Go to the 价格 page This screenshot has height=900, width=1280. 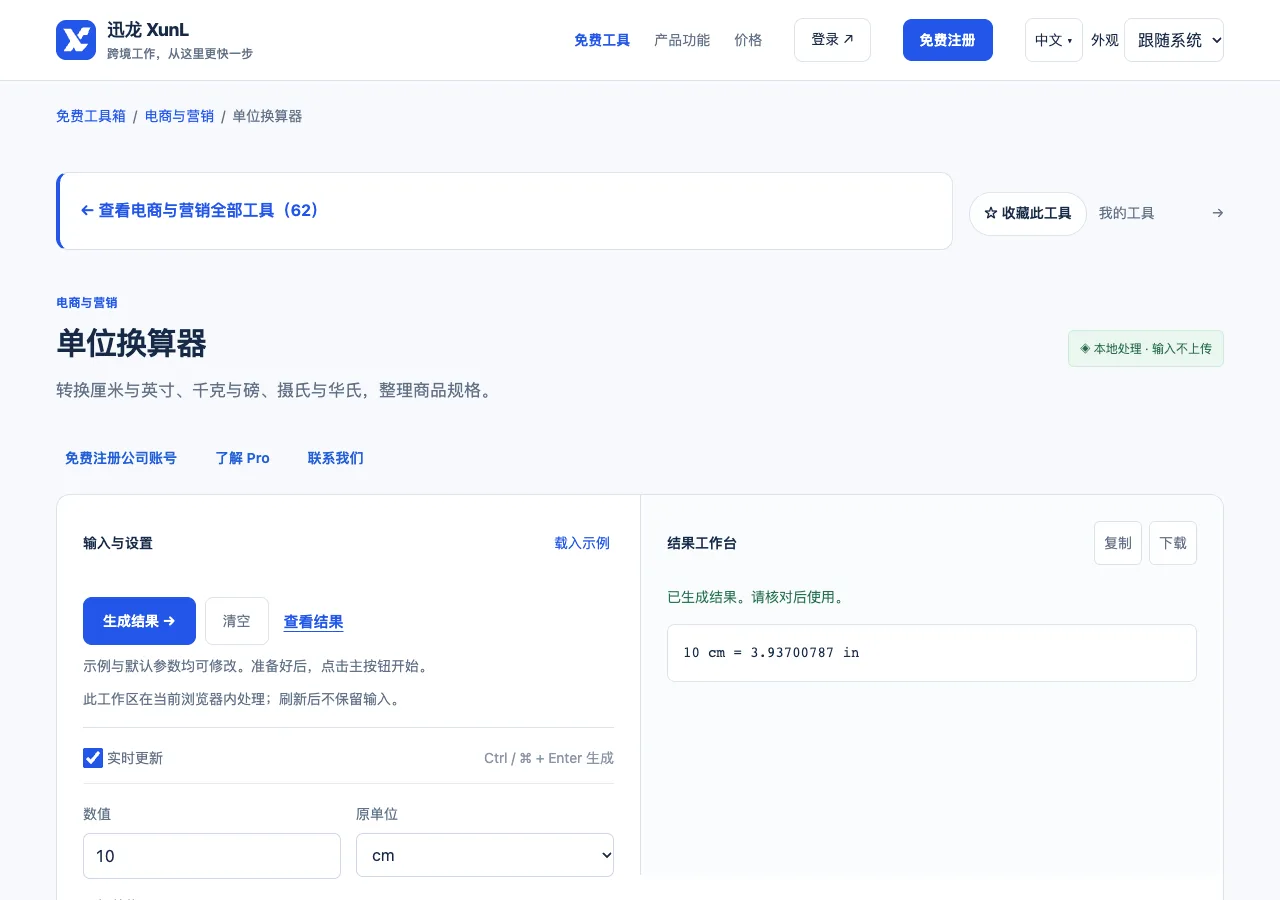coord(748,40)
